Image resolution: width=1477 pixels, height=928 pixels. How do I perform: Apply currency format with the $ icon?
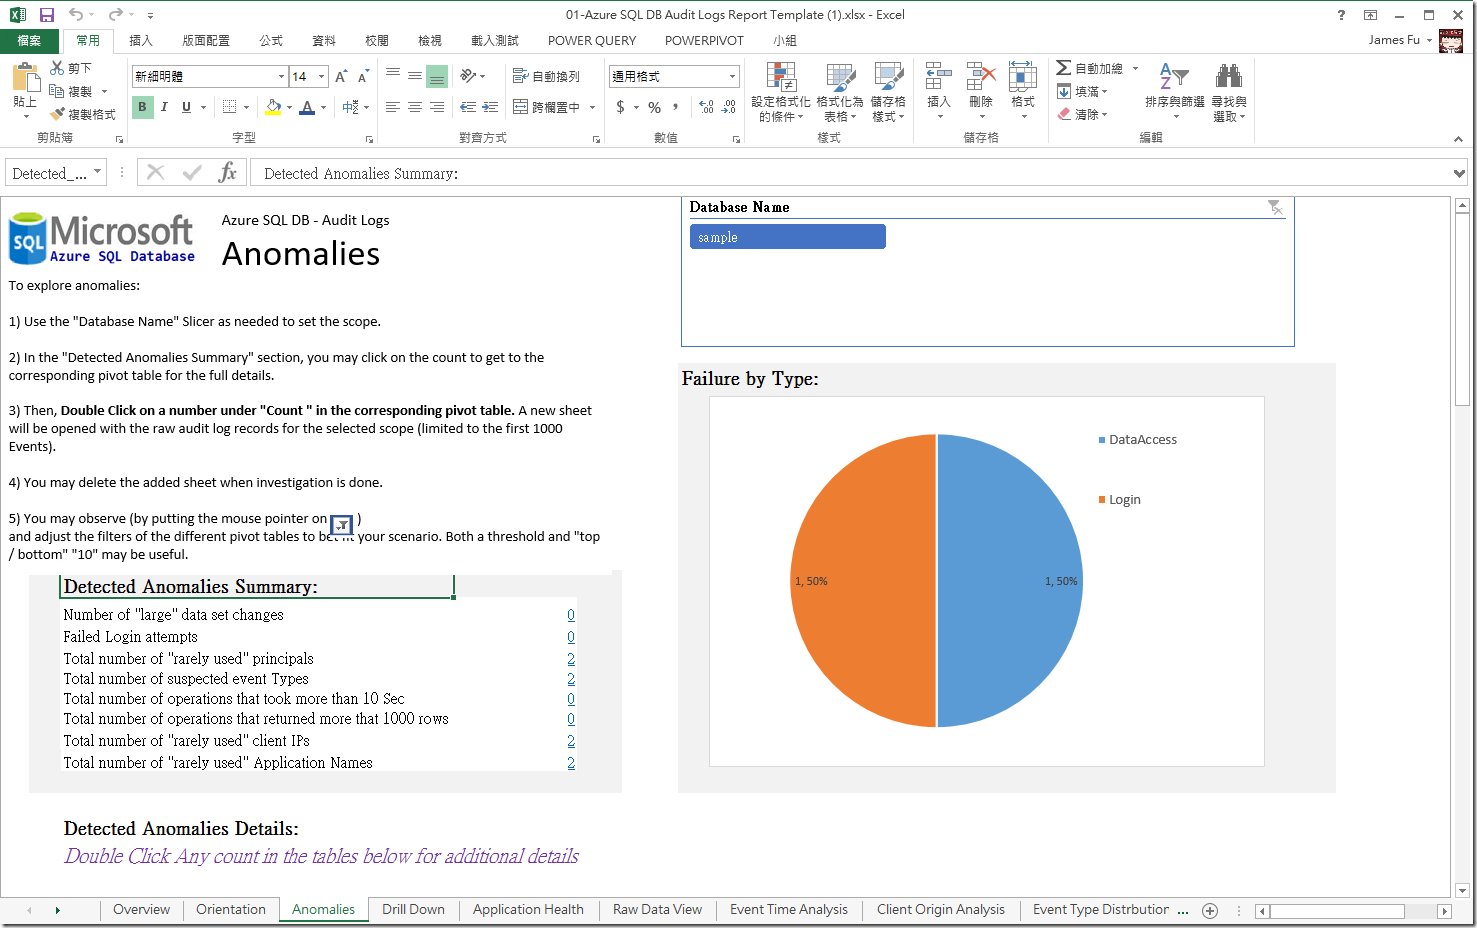(x=620, y=107)
